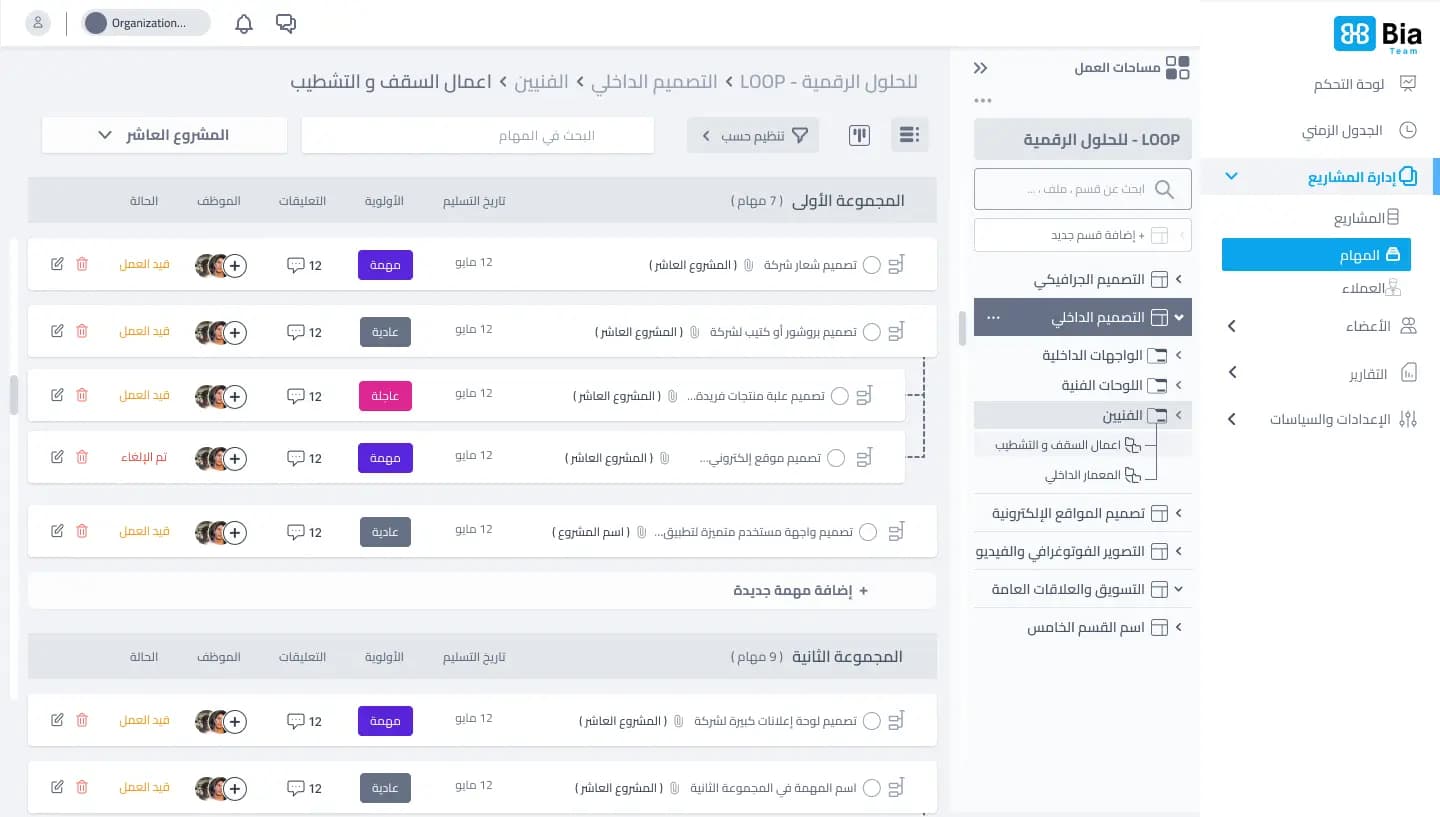1440x817 pixels.
Task: Open the notifications bell icon
Action: pos(243,22)
